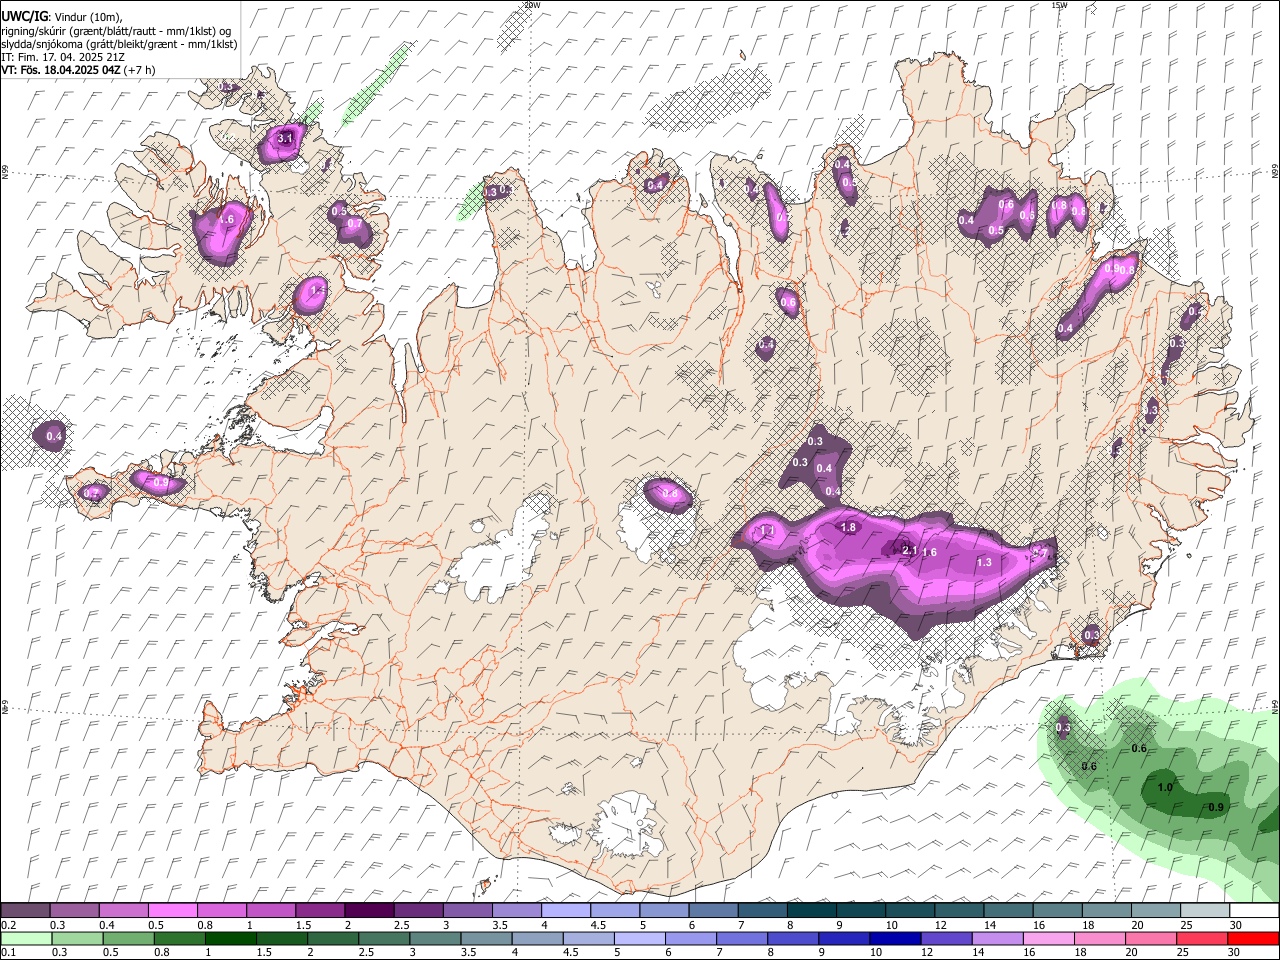Click the 0.1 pale green lower legend swatch
1280x960 pixels.
pos(26,939)
